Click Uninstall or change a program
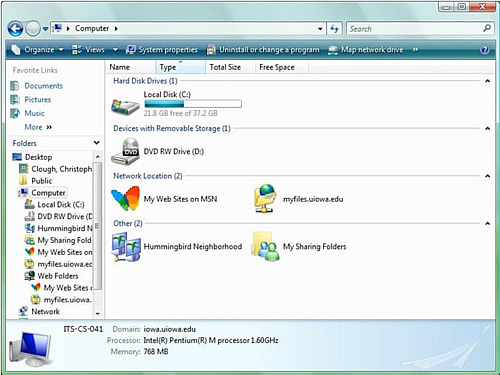This screenshot has height=375, width=500. (x=263, y=50)
